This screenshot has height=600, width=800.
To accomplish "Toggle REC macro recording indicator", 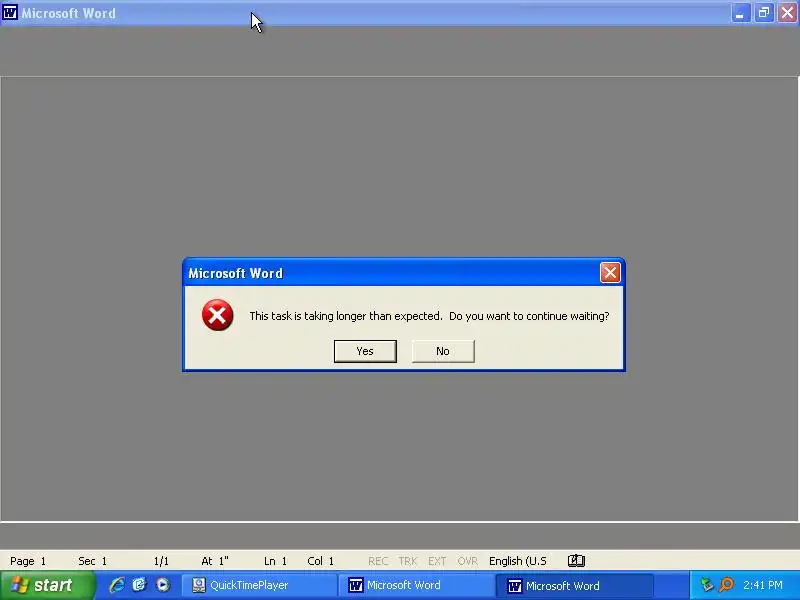I will [378, 561].
